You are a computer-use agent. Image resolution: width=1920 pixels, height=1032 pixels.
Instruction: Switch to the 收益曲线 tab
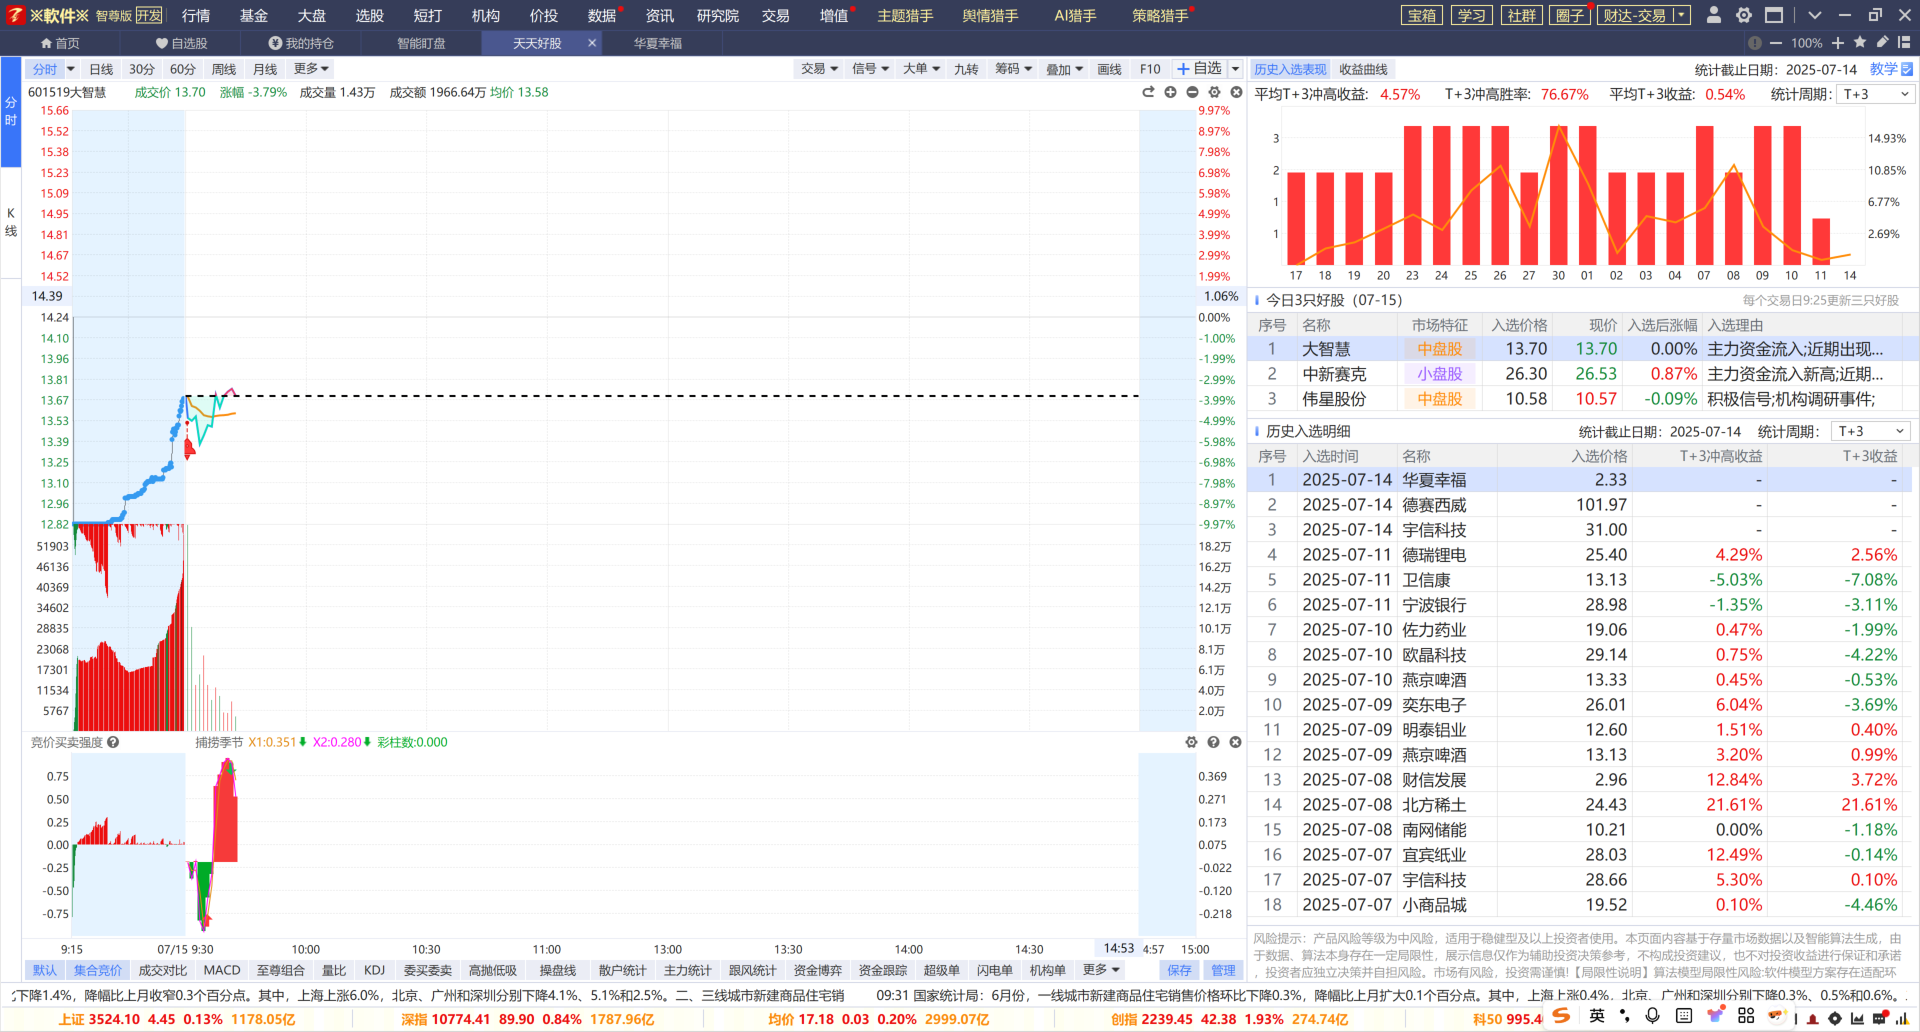(x=1363, y=69)
